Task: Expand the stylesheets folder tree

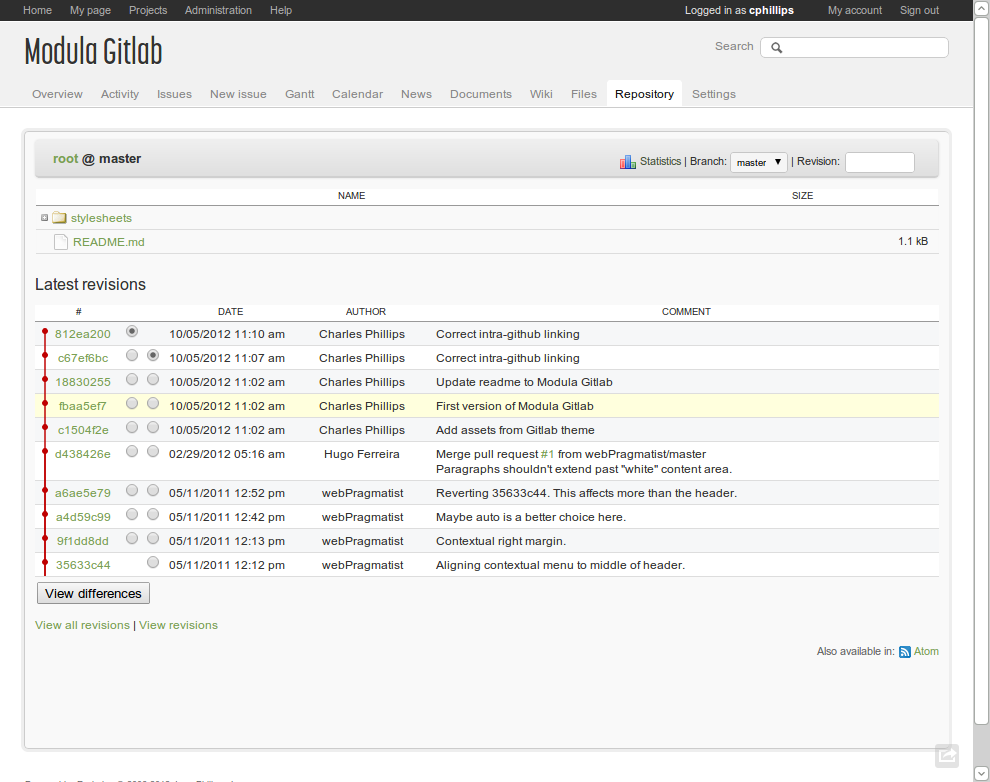Action: (x=44, y=218)
